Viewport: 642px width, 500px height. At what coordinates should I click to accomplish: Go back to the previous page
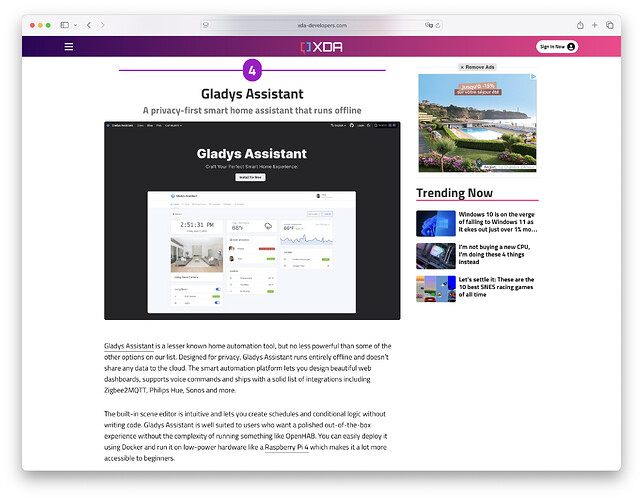88,24
